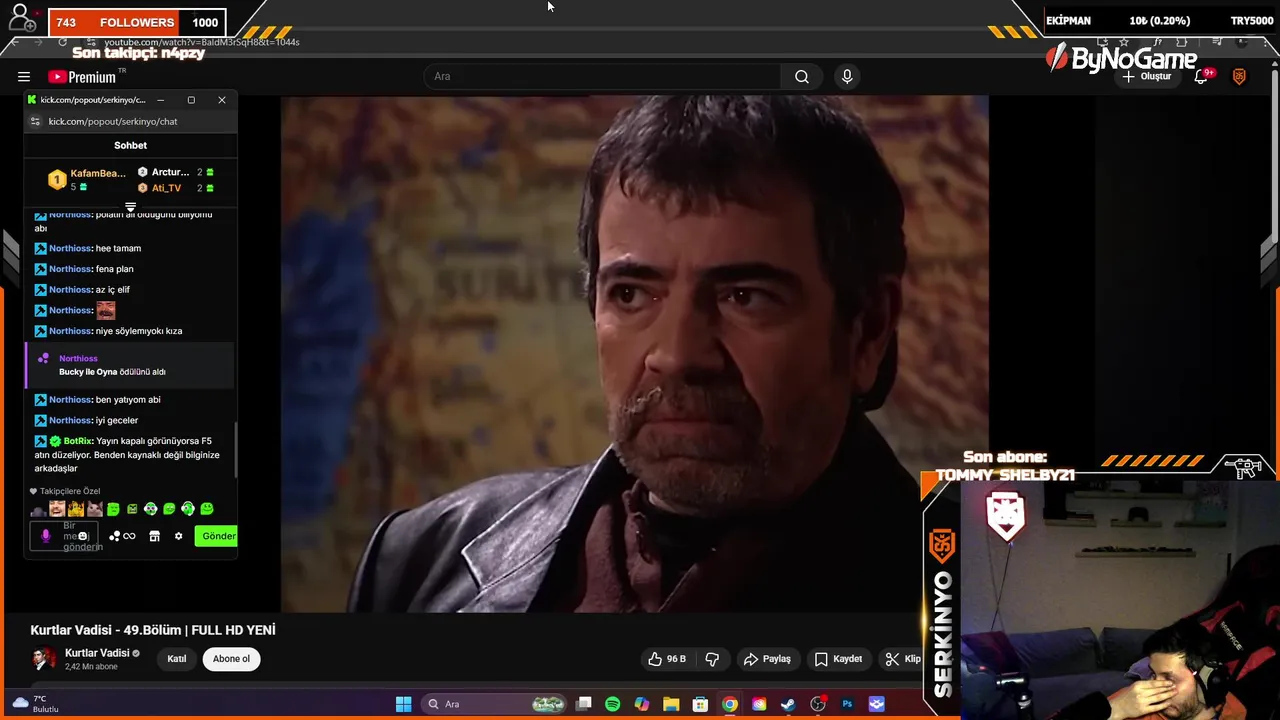Insert the laughing man face emote

click(x=57, y=509)
